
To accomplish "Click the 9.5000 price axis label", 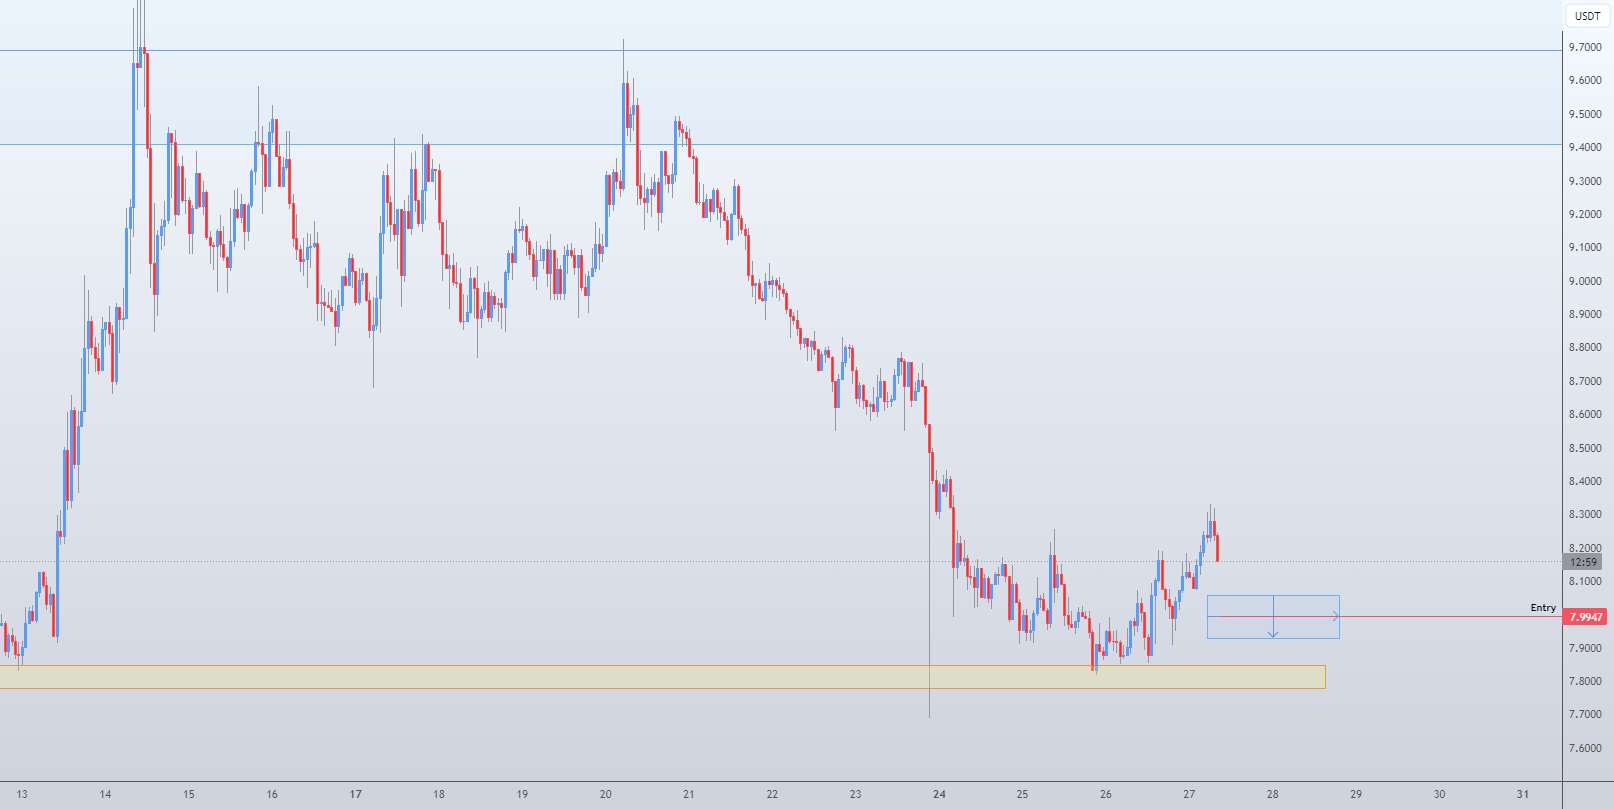I will coord(1585,114).
